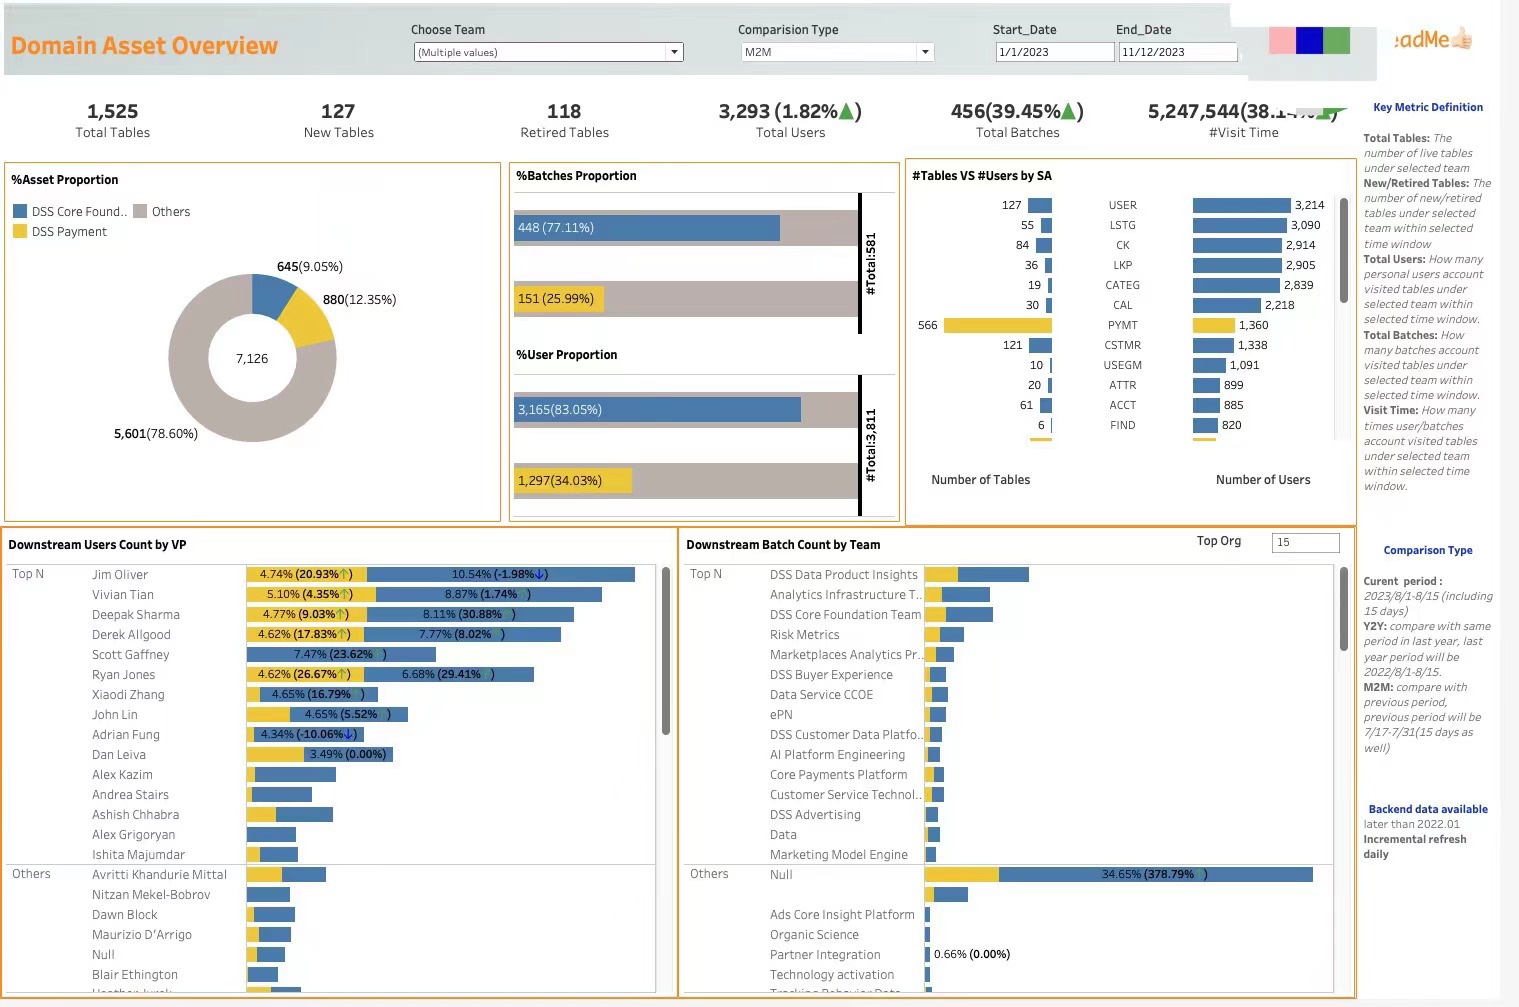Click the dark blue block in header
Viewport: 1519px width, 1007px height.
click(1309, 40)
